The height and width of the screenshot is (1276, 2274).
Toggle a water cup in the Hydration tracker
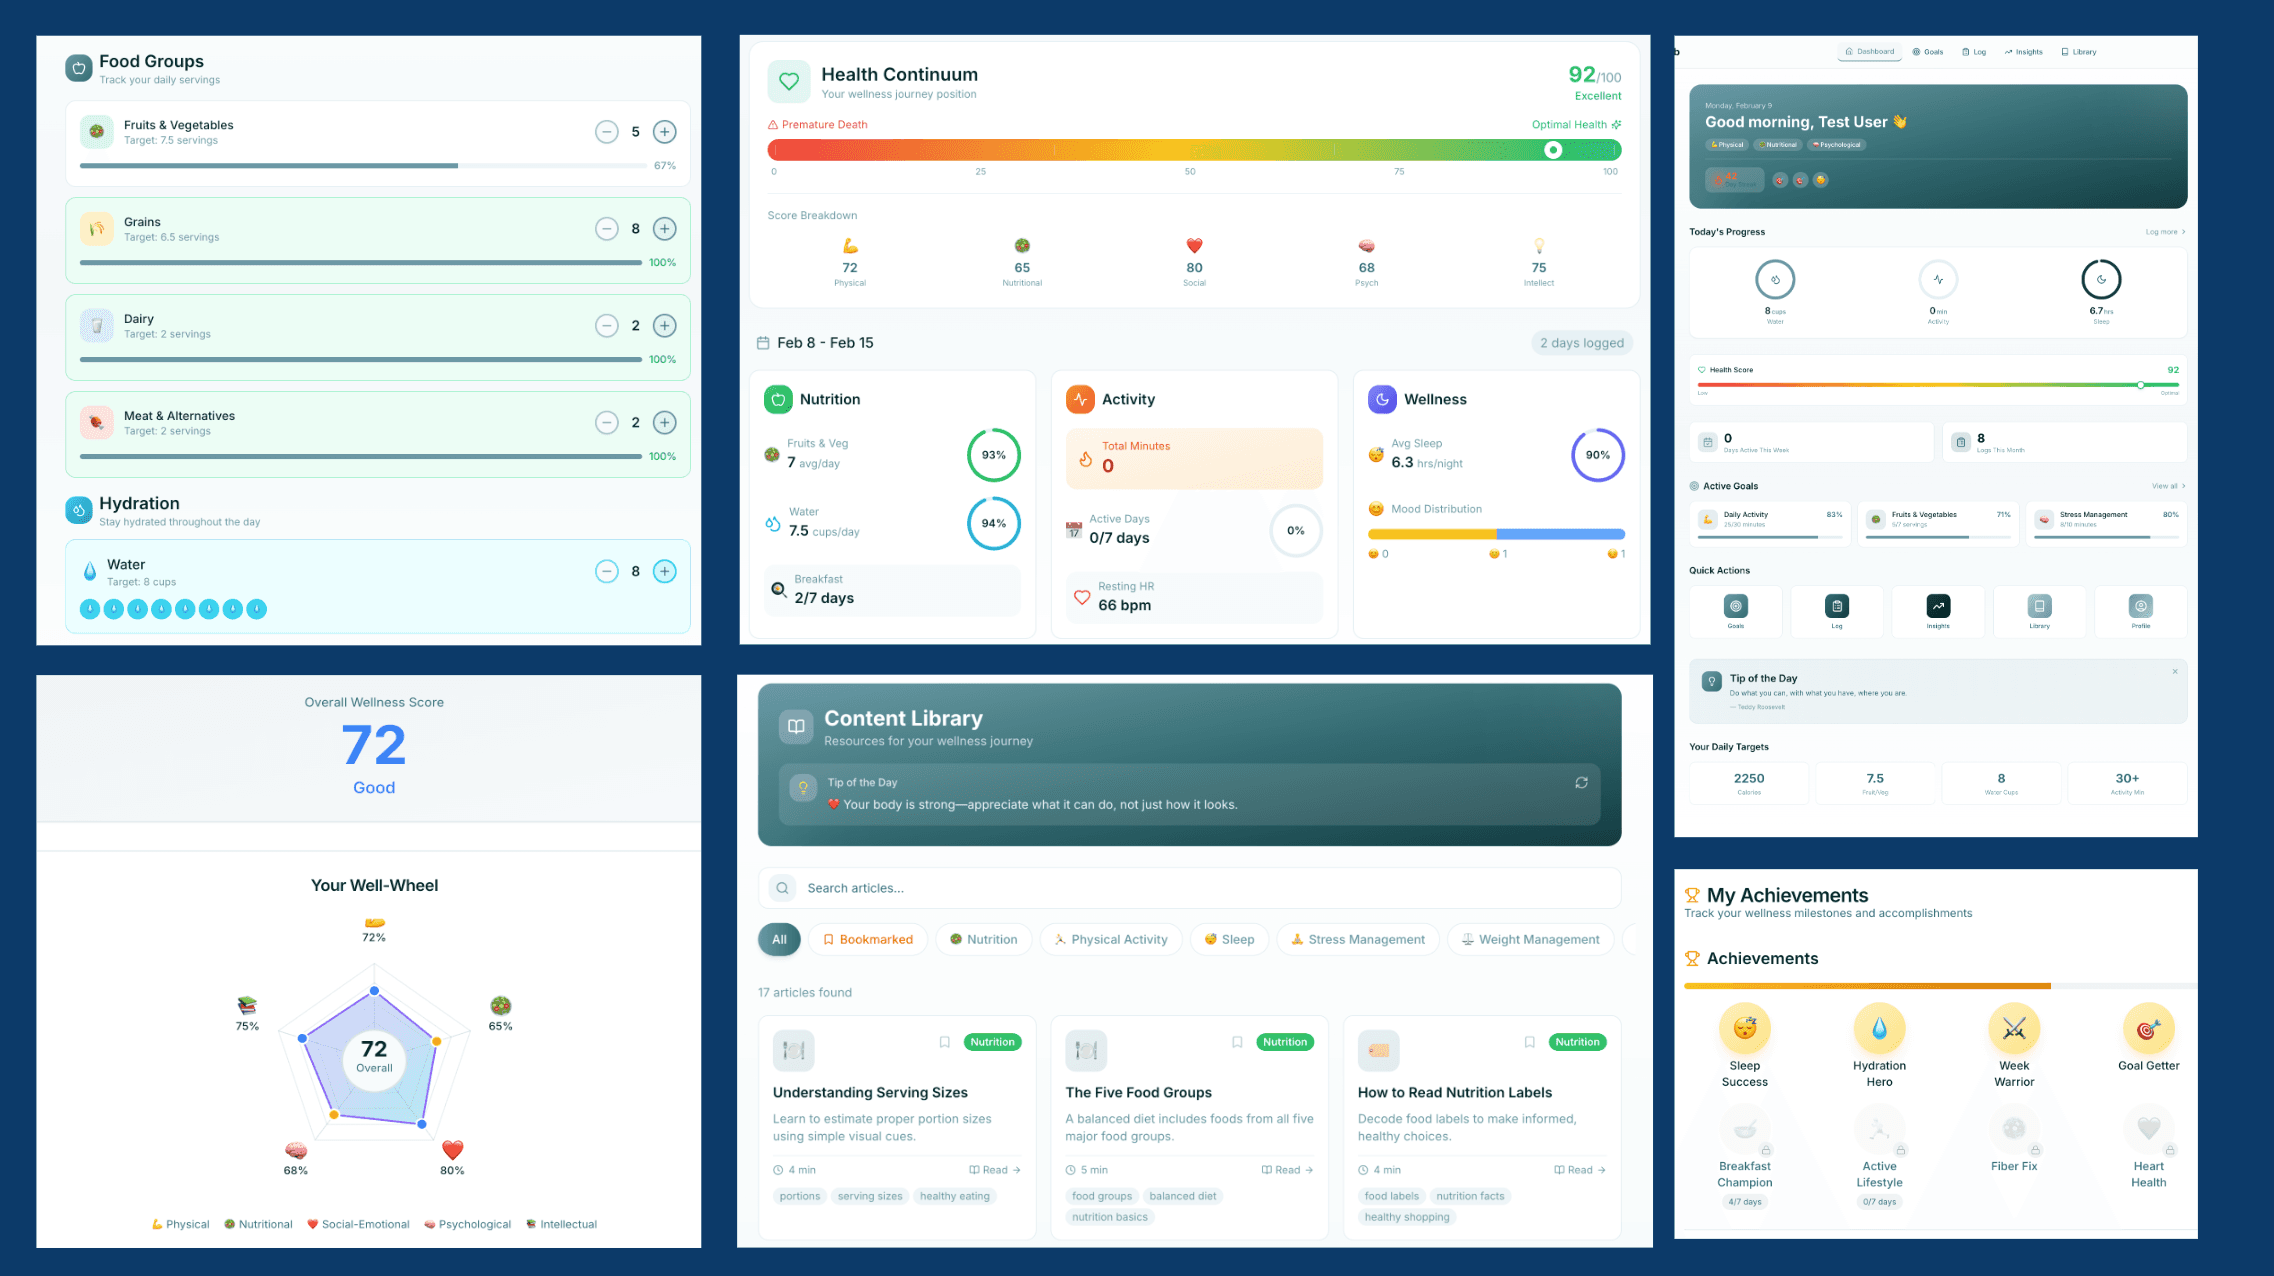click(90, 608)
